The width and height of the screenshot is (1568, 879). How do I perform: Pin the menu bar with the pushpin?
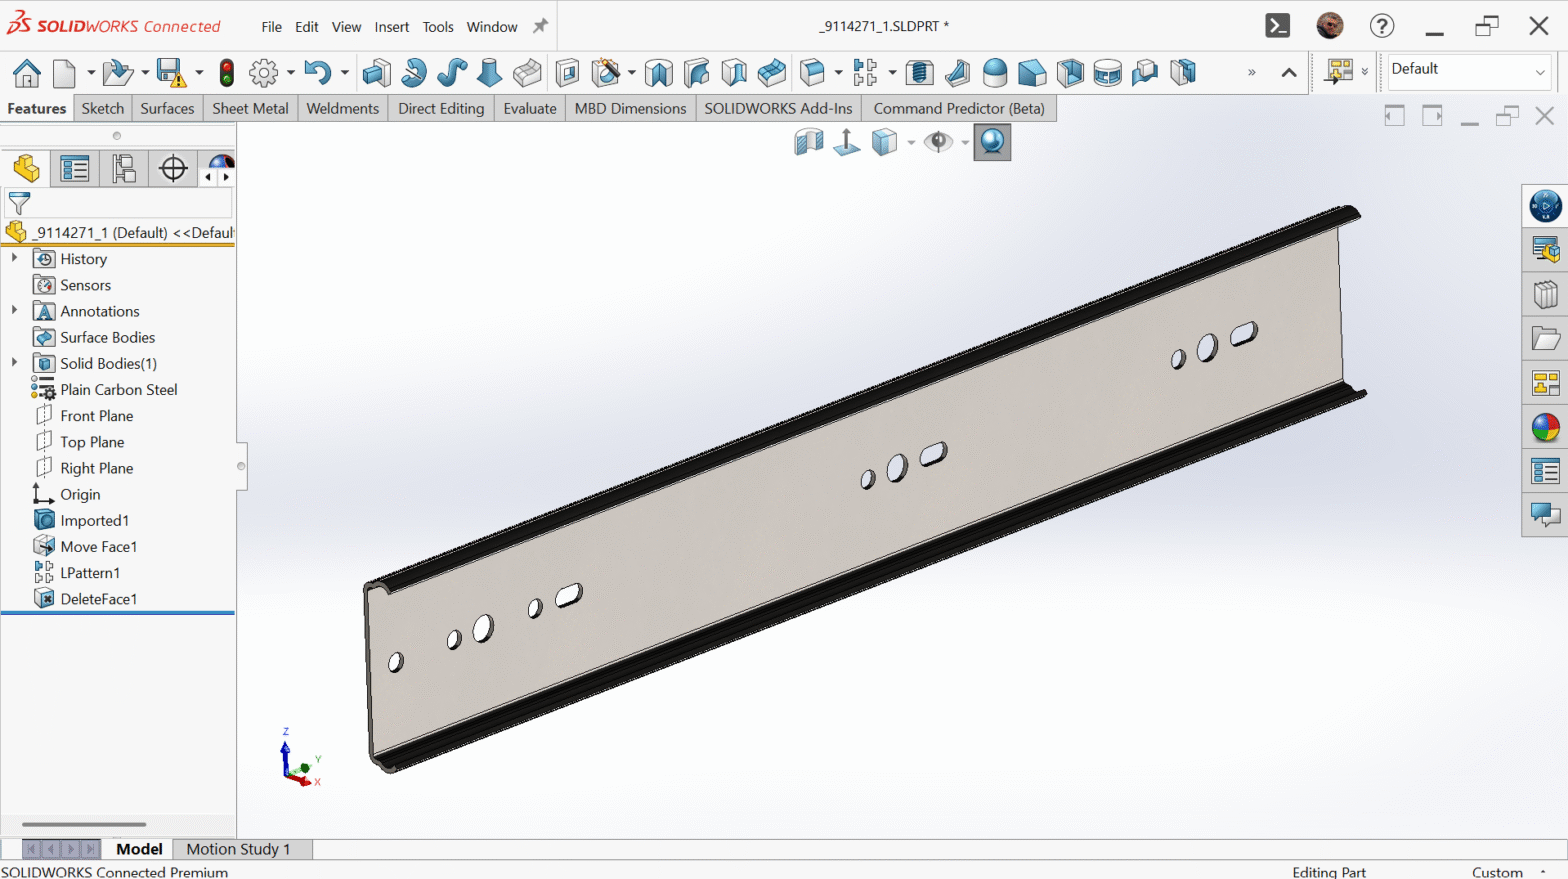click(x=540, y=26)
